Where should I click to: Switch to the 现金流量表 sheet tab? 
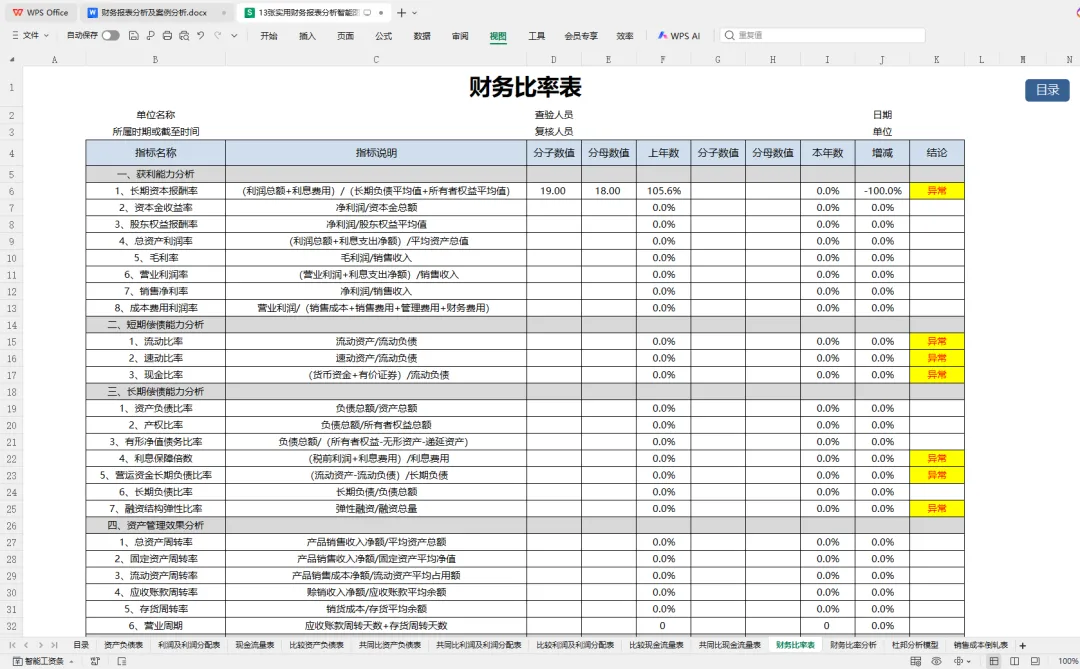click(255, 645)
